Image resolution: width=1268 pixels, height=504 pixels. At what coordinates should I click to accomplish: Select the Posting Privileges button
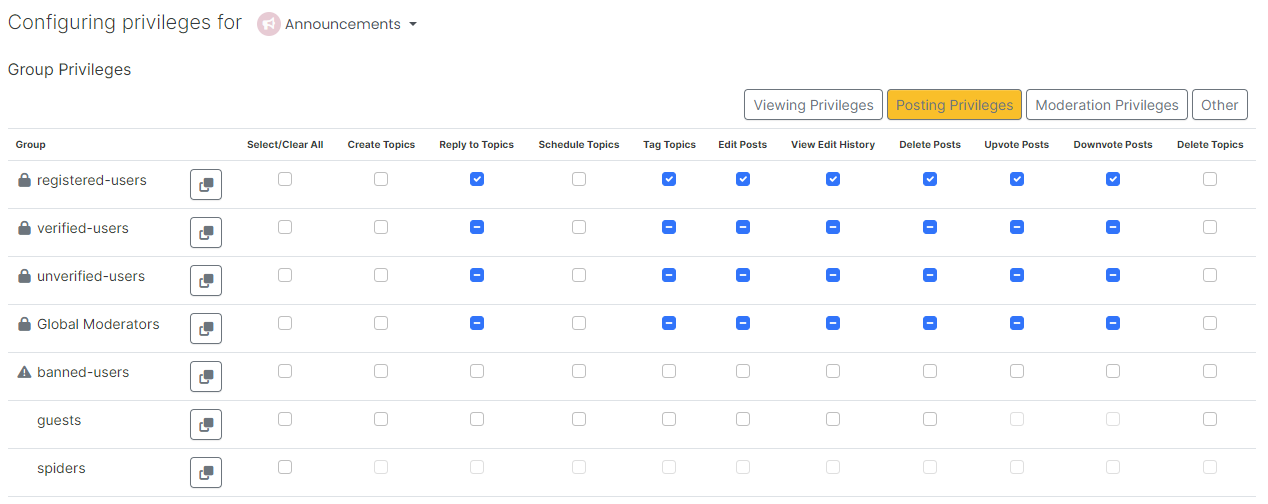click(x=954, y=105)
